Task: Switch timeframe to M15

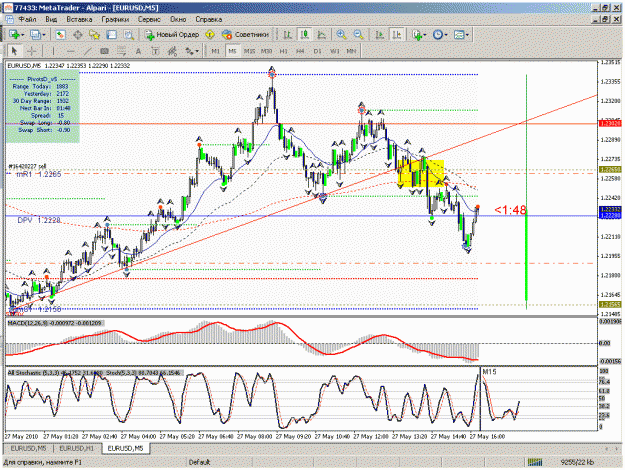Action: [250, 51]
